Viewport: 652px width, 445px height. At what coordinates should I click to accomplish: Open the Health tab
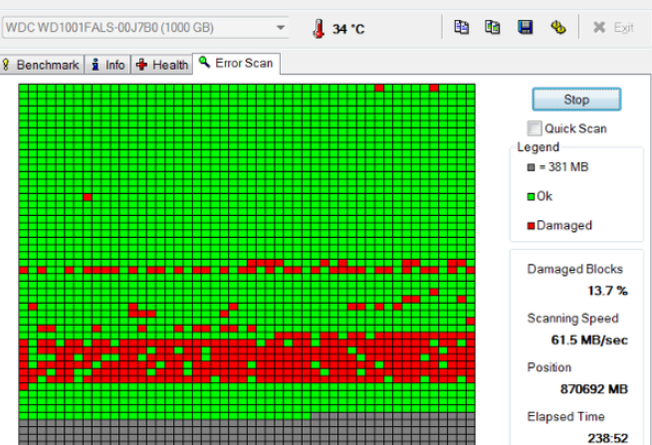coord(162,65)
